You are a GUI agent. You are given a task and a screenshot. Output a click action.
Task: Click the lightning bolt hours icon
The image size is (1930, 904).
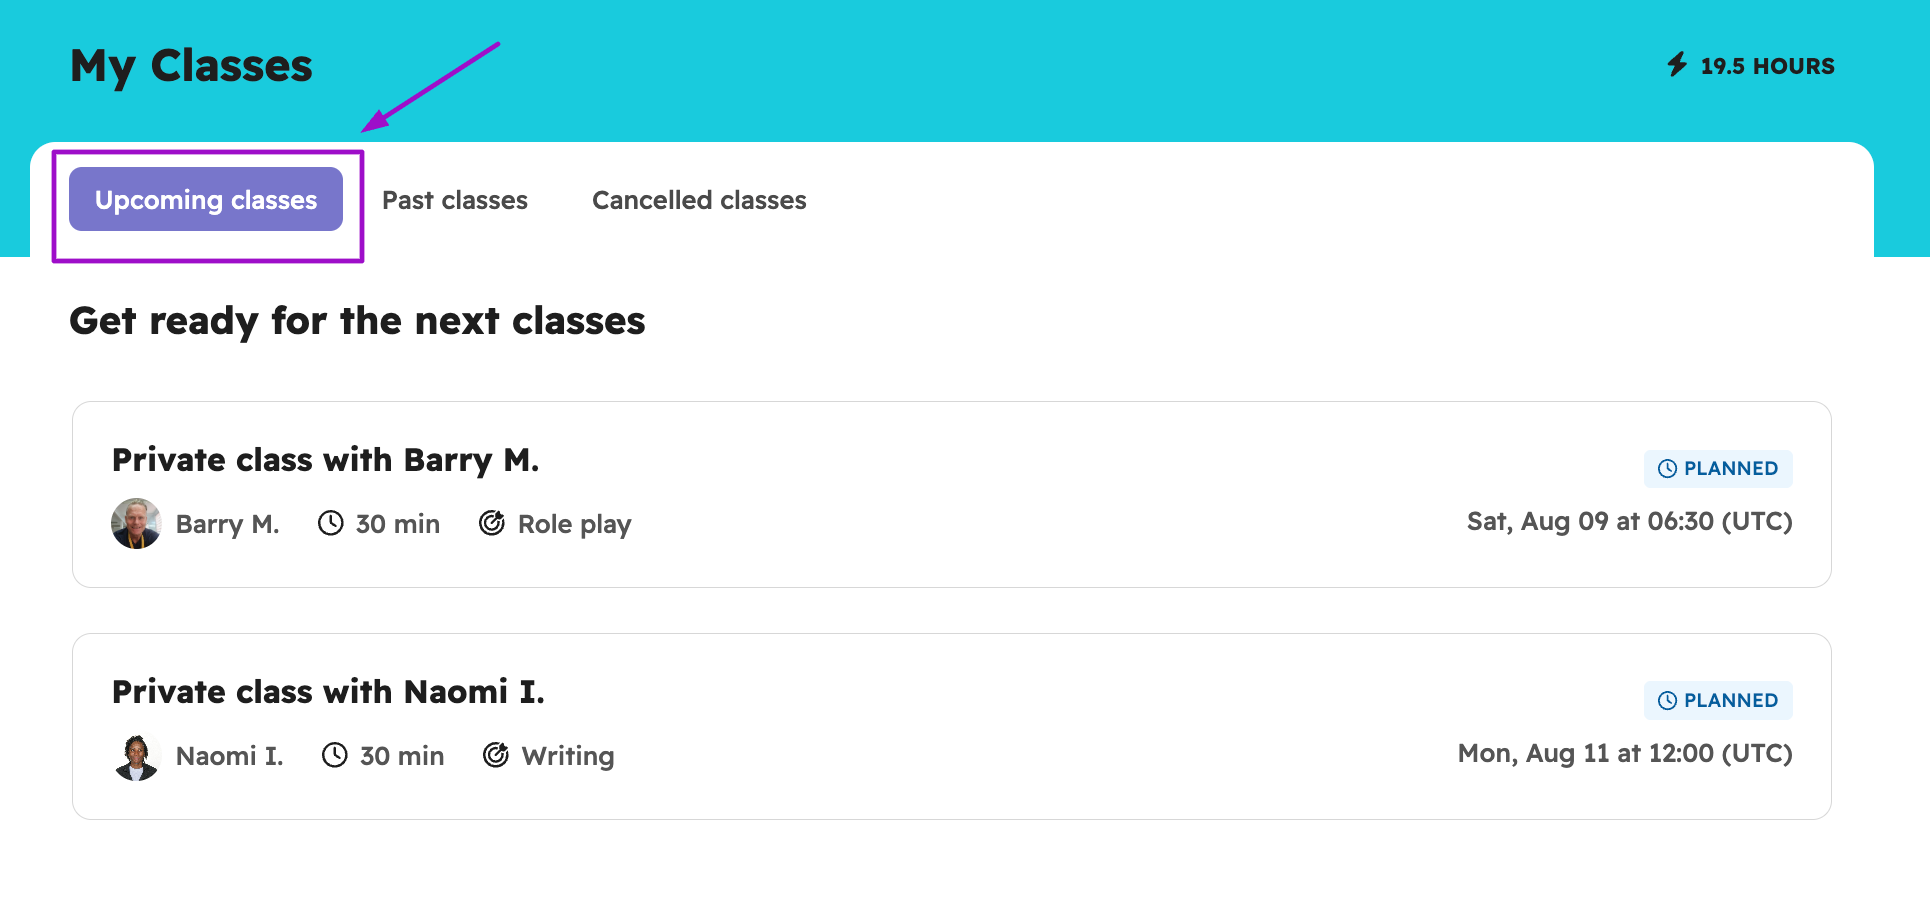[1678, 65]
